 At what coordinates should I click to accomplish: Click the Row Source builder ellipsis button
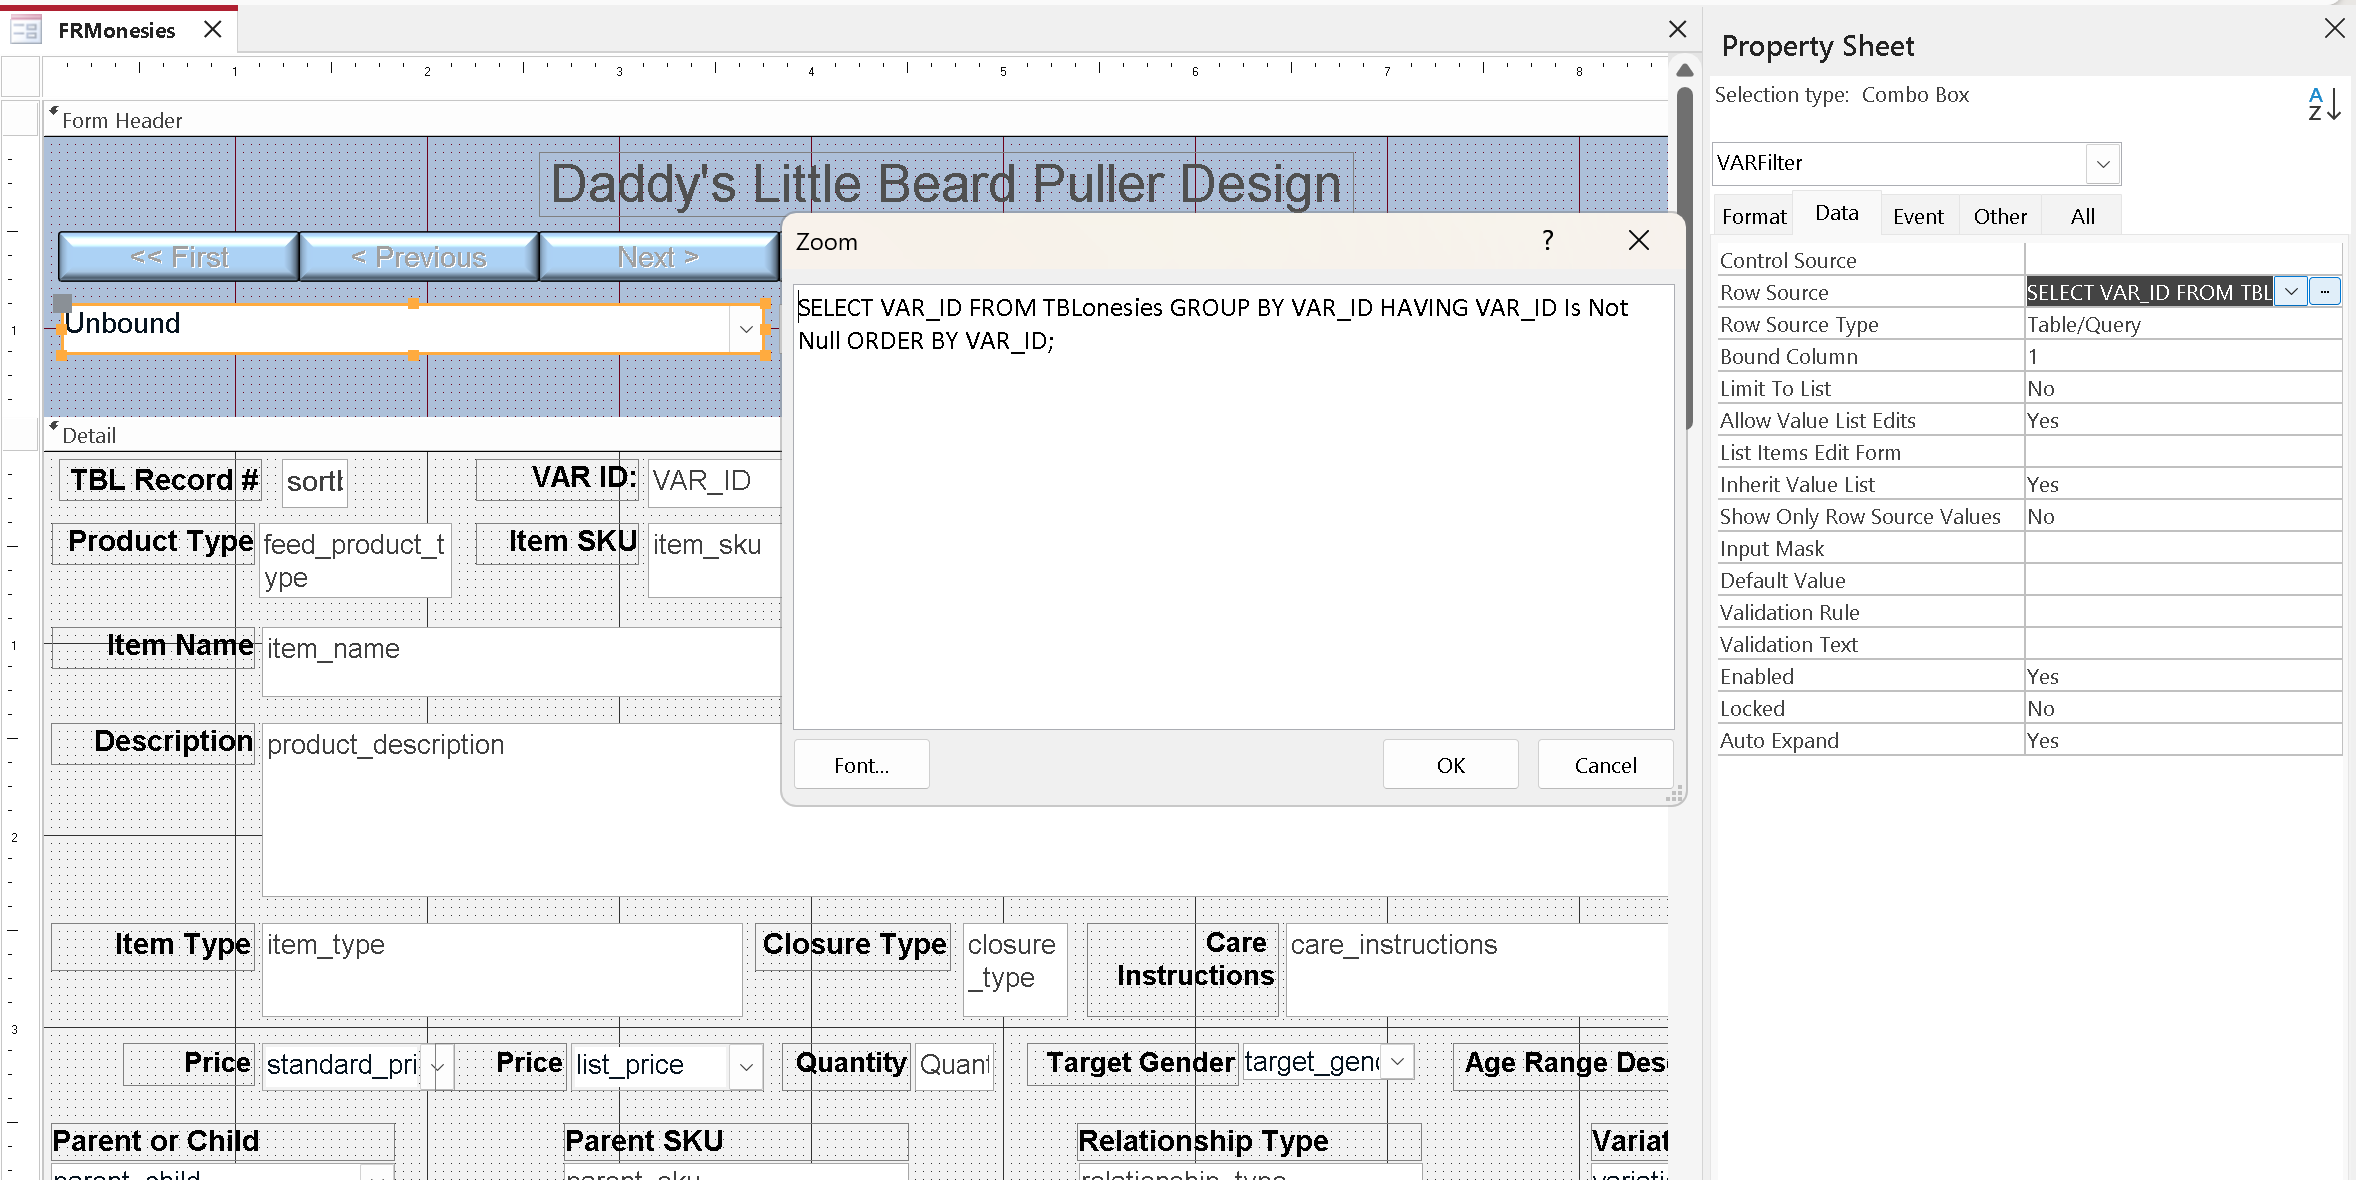[2325, 292]
